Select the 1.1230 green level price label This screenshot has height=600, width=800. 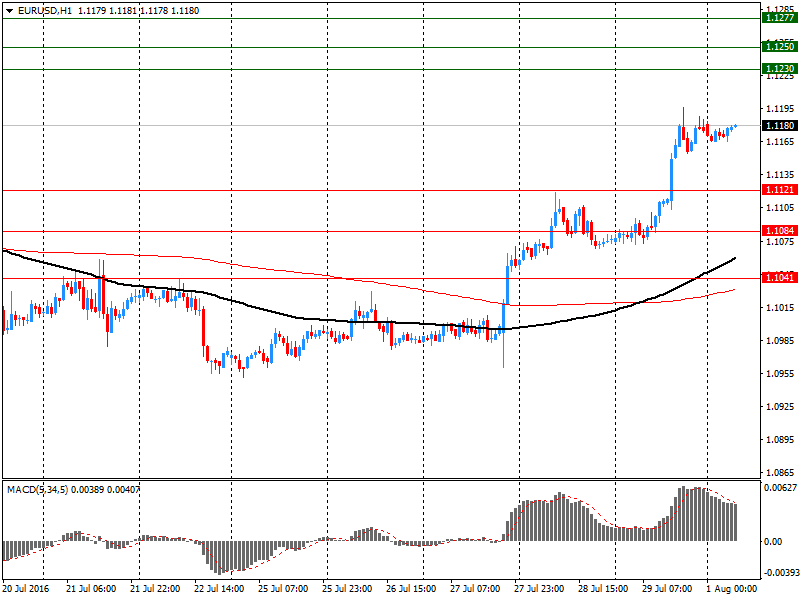[780, 69]
